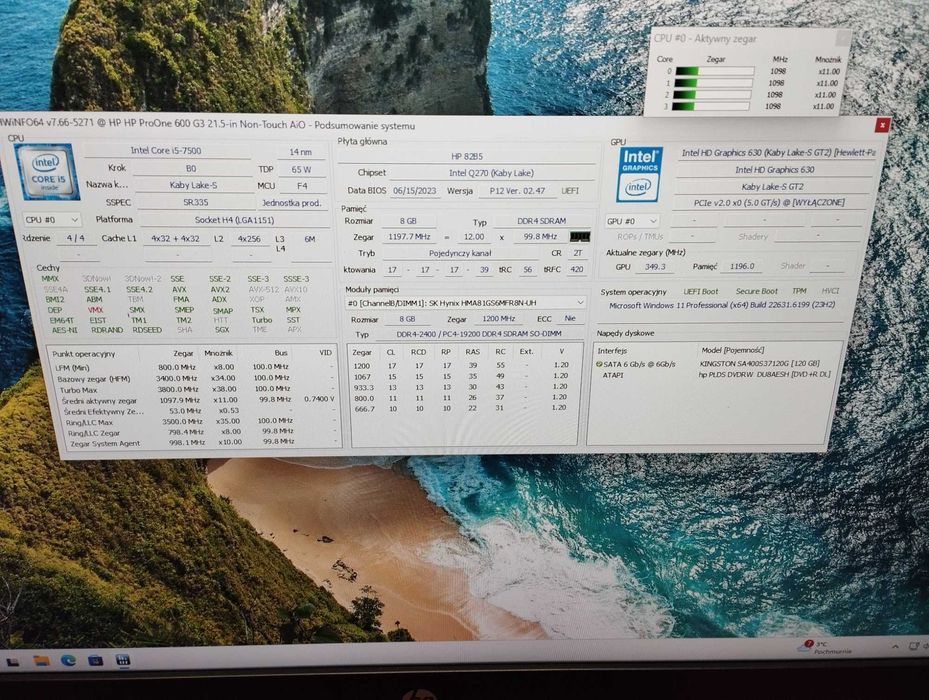Click the HVCI status label

pos(830,291)
